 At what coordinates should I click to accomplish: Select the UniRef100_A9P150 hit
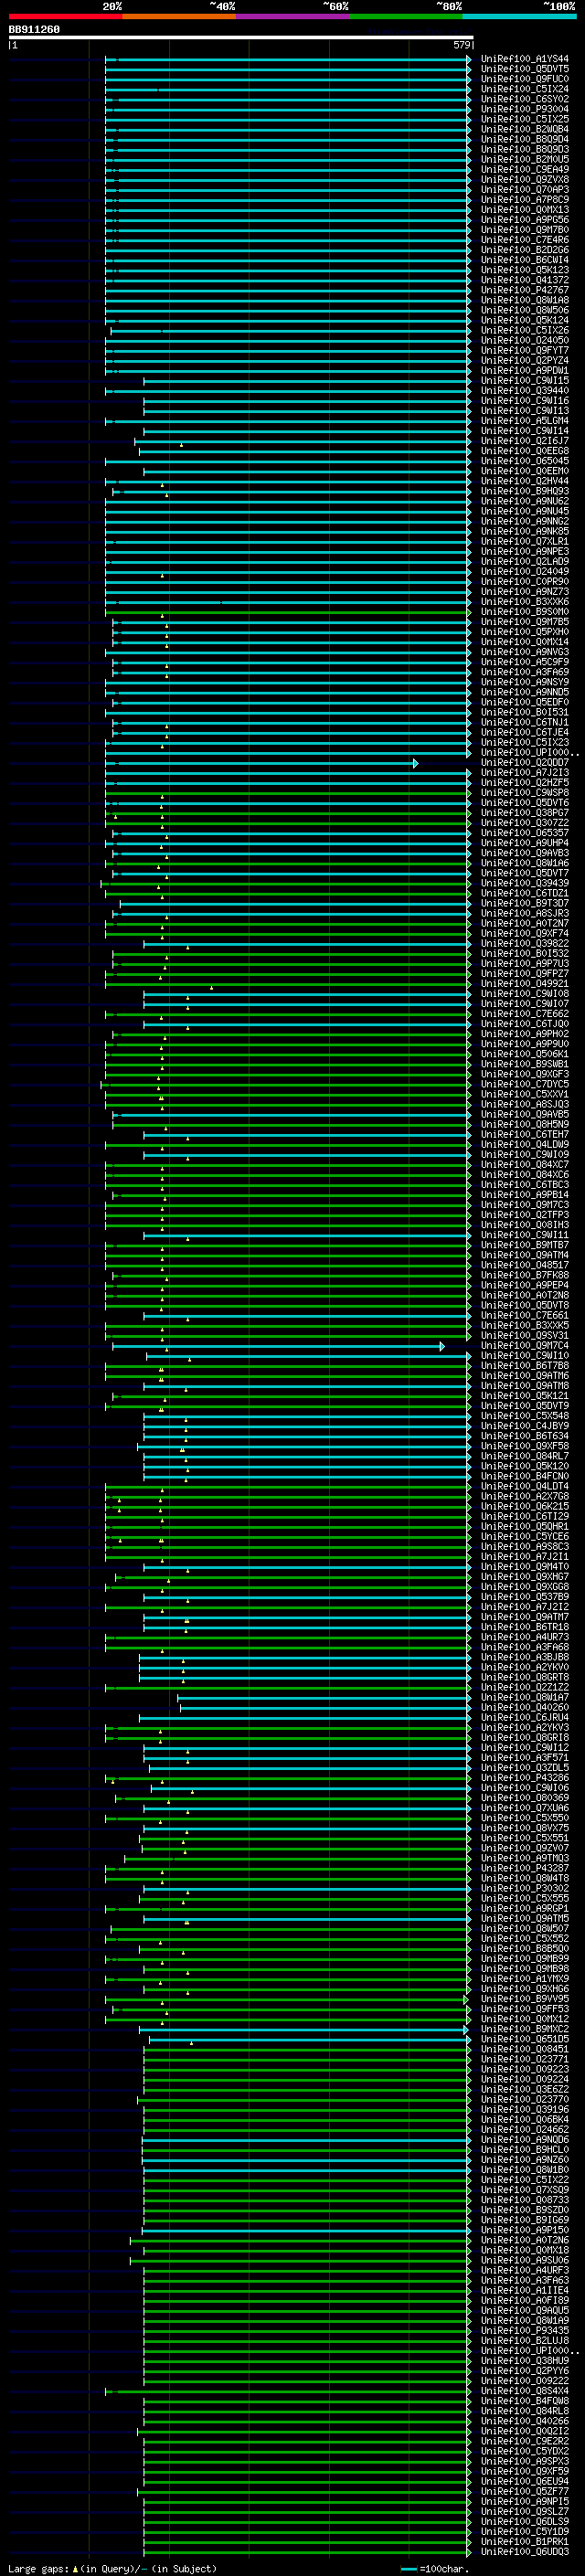524,2231
